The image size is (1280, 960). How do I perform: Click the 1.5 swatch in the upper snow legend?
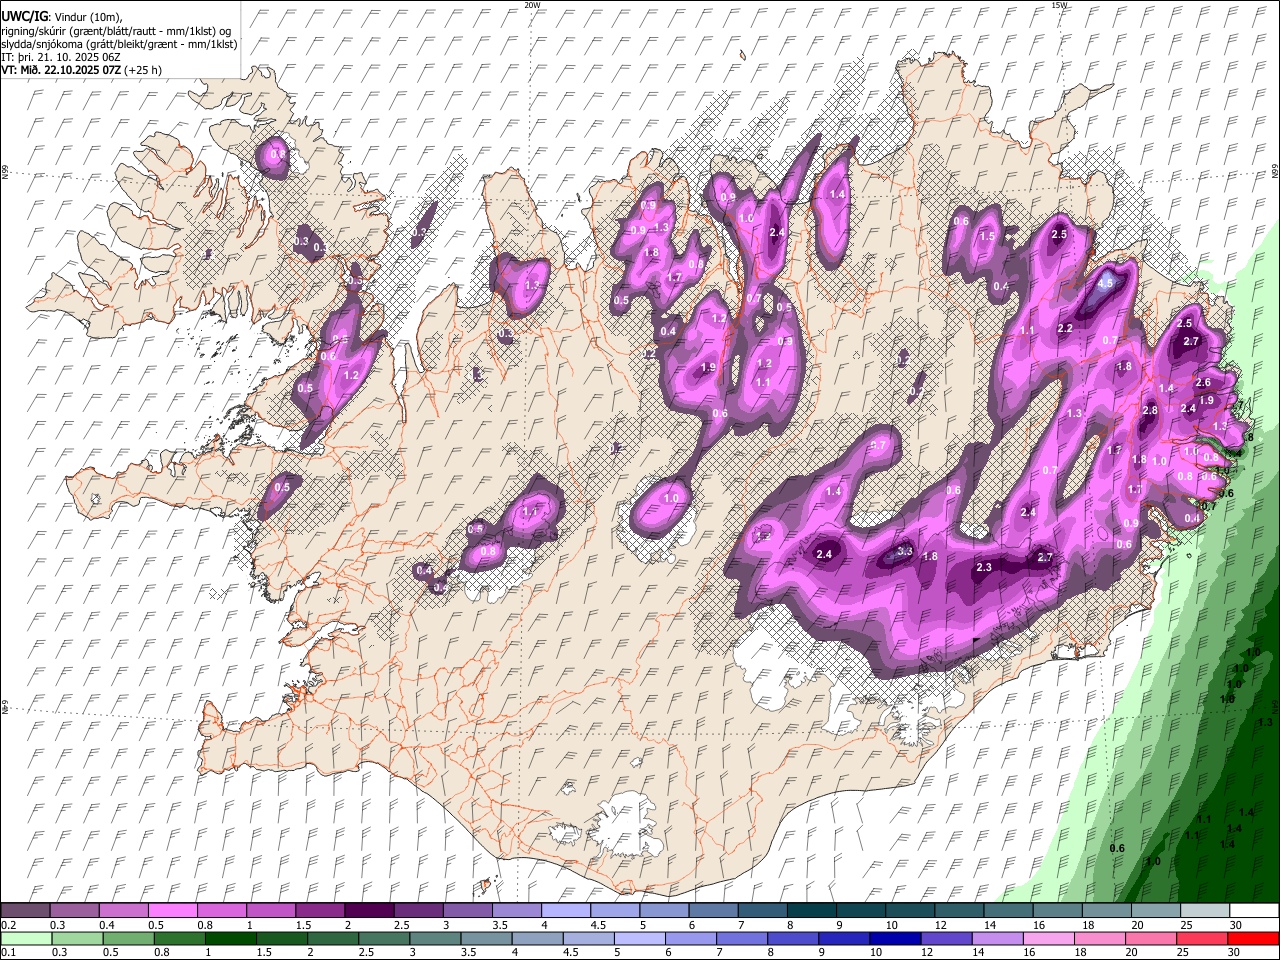(x=320, y=911)
